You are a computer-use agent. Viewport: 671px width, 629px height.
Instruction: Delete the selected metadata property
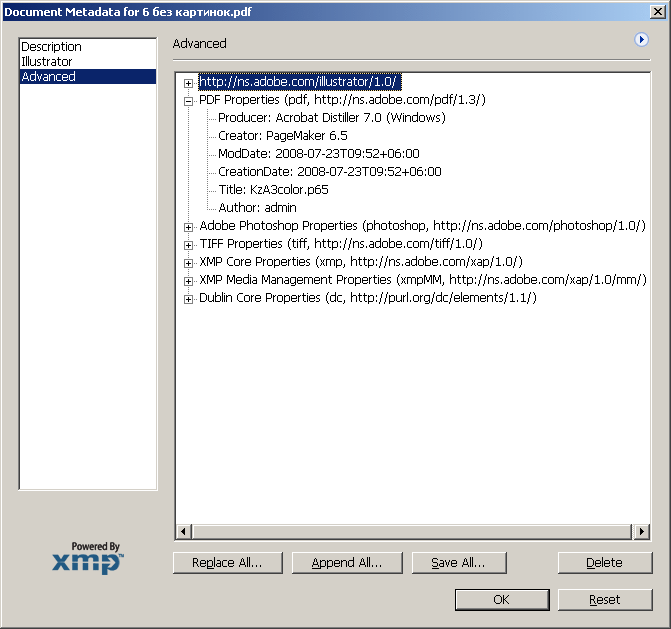pyautogui.click(x=605, y=562)
